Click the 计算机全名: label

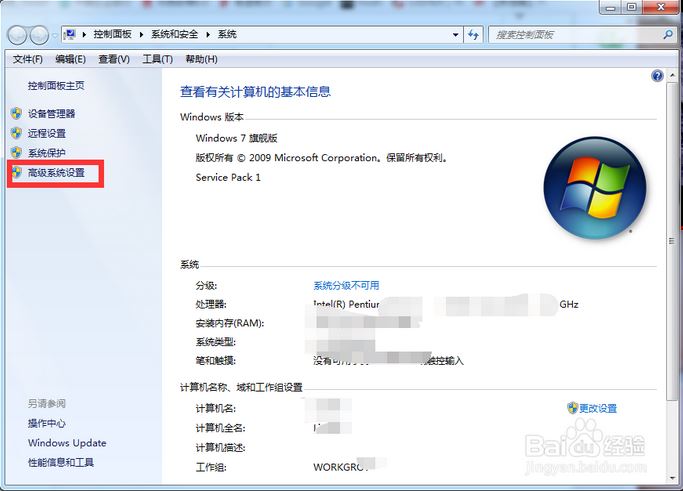pyautogui.click(x=220, y=428)
